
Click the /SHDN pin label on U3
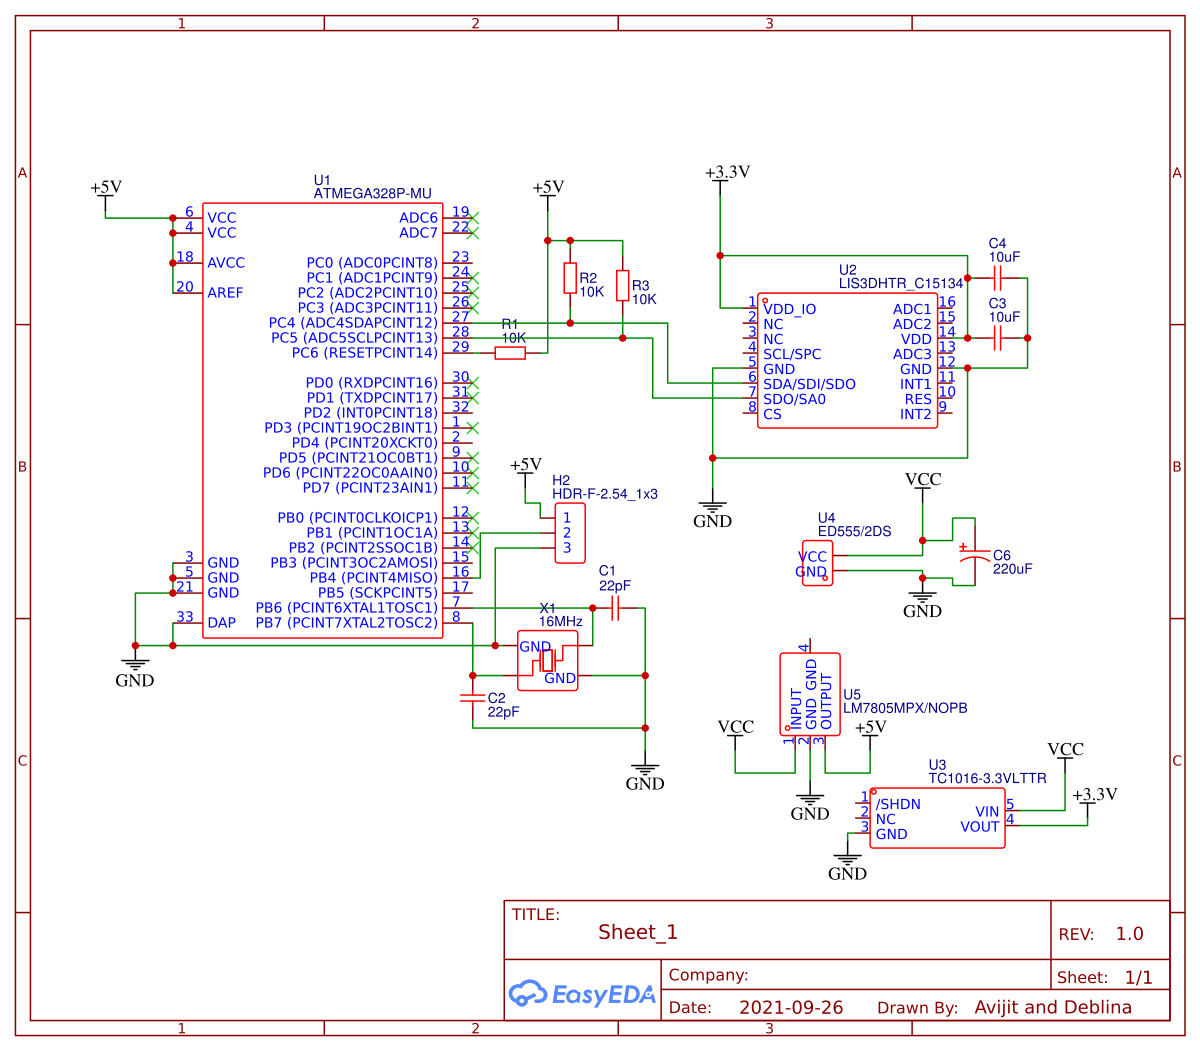coord(898,804)
